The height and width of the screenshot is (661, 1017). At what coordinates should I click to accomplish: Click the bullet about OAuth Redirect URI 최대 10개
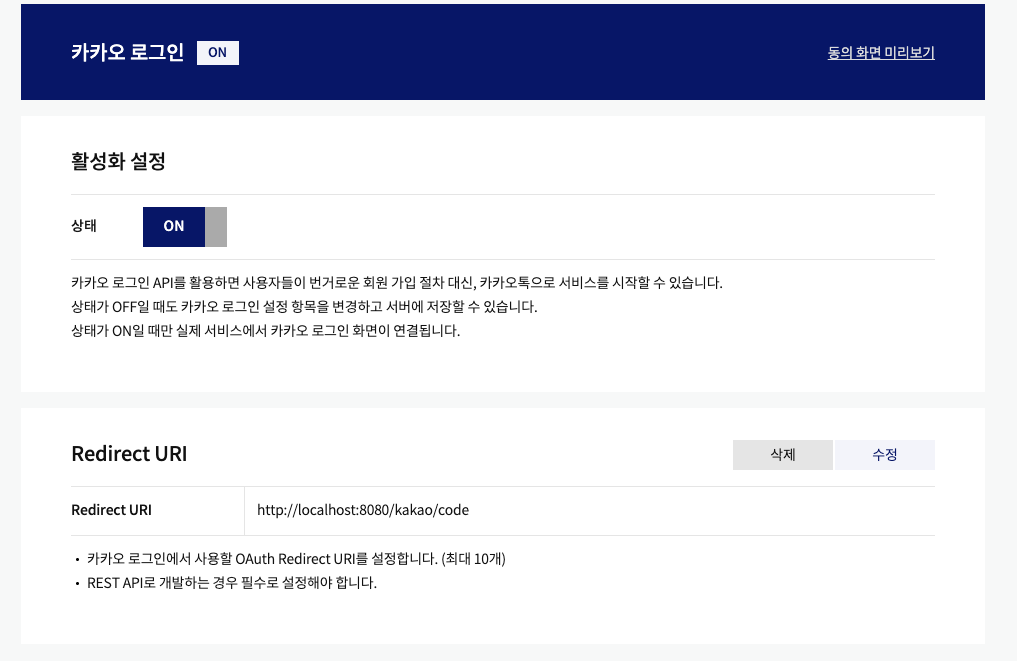click(296, 559)
